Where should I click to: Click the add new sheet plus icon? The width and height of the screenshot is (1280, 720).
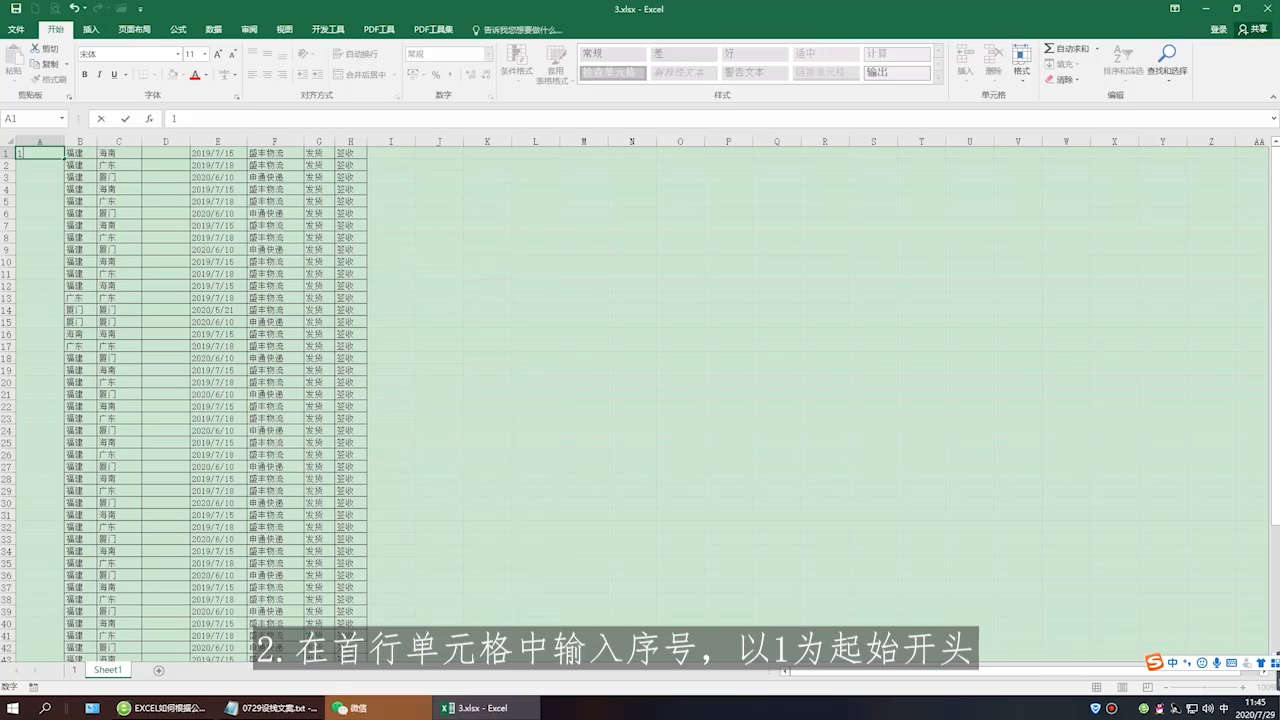click(158, 671)
